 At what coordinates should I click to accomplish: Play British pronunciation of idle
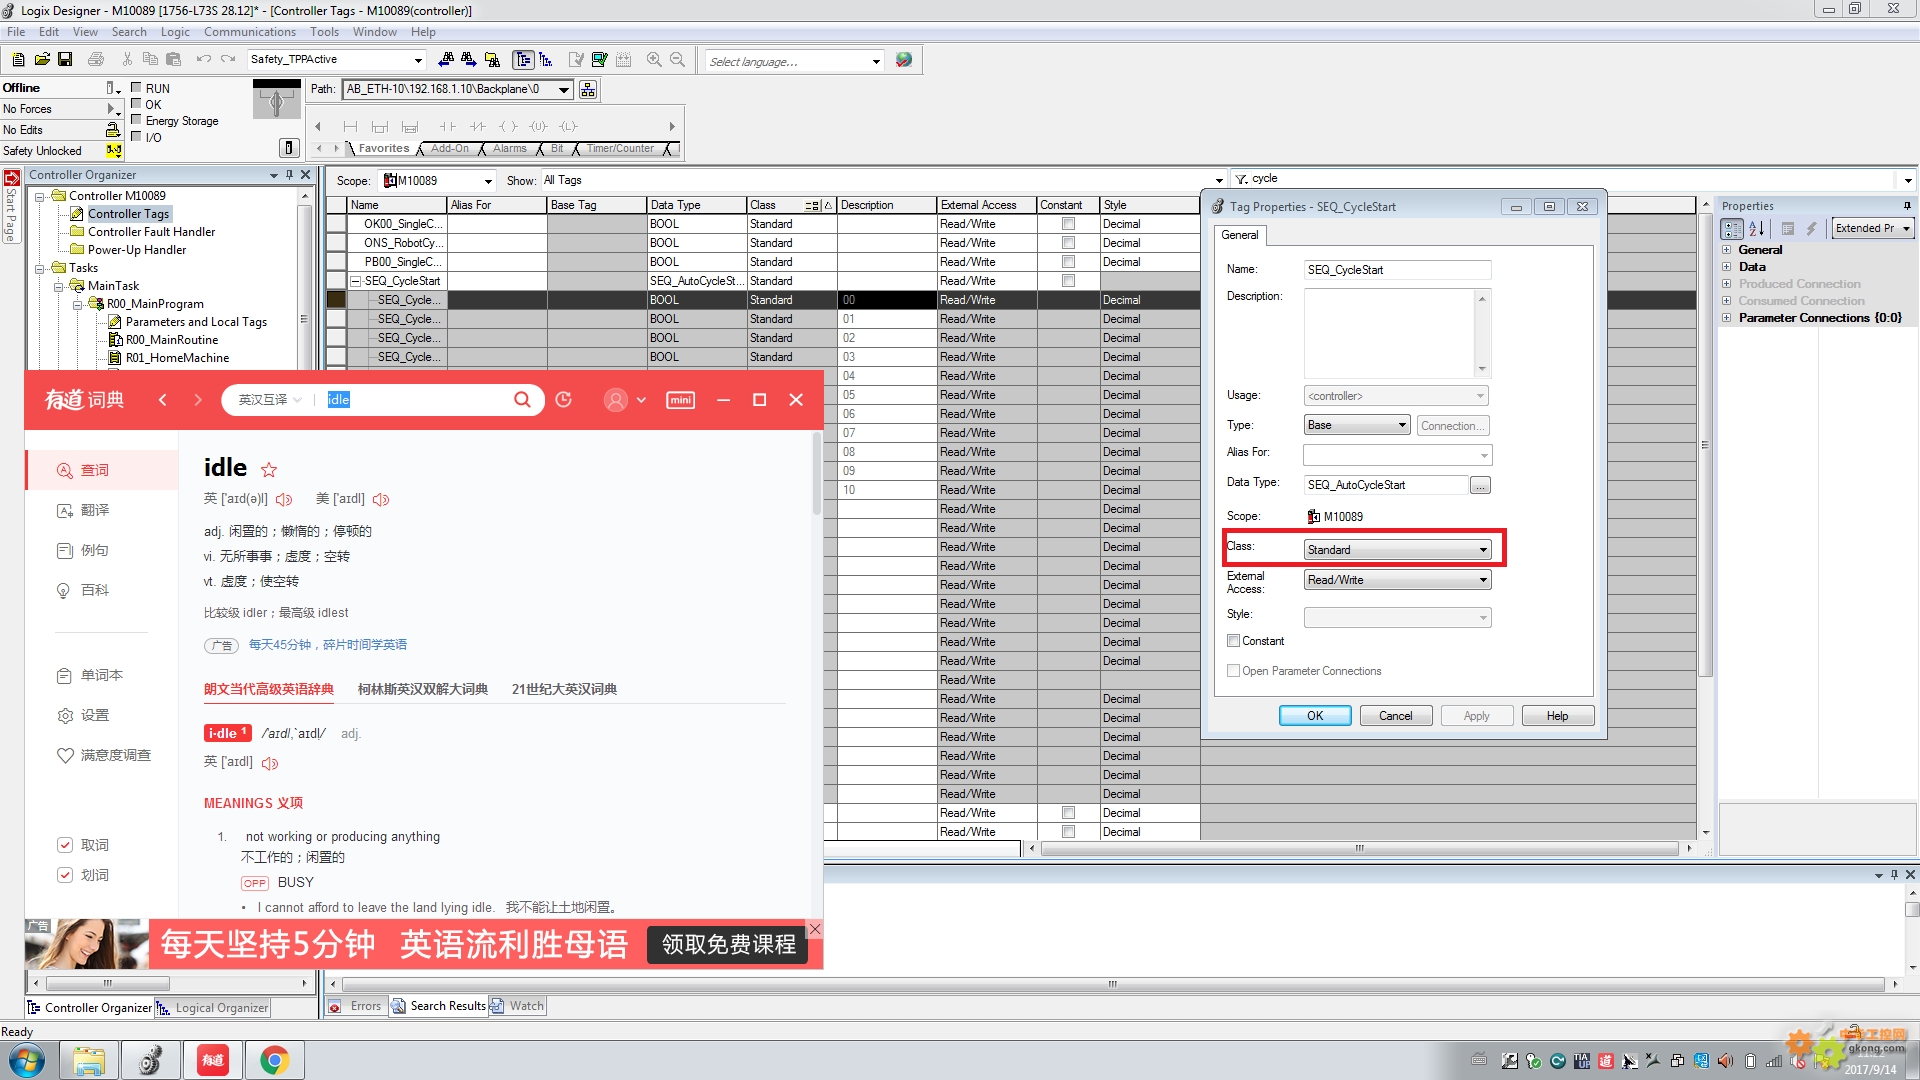[x=284, y=499]
